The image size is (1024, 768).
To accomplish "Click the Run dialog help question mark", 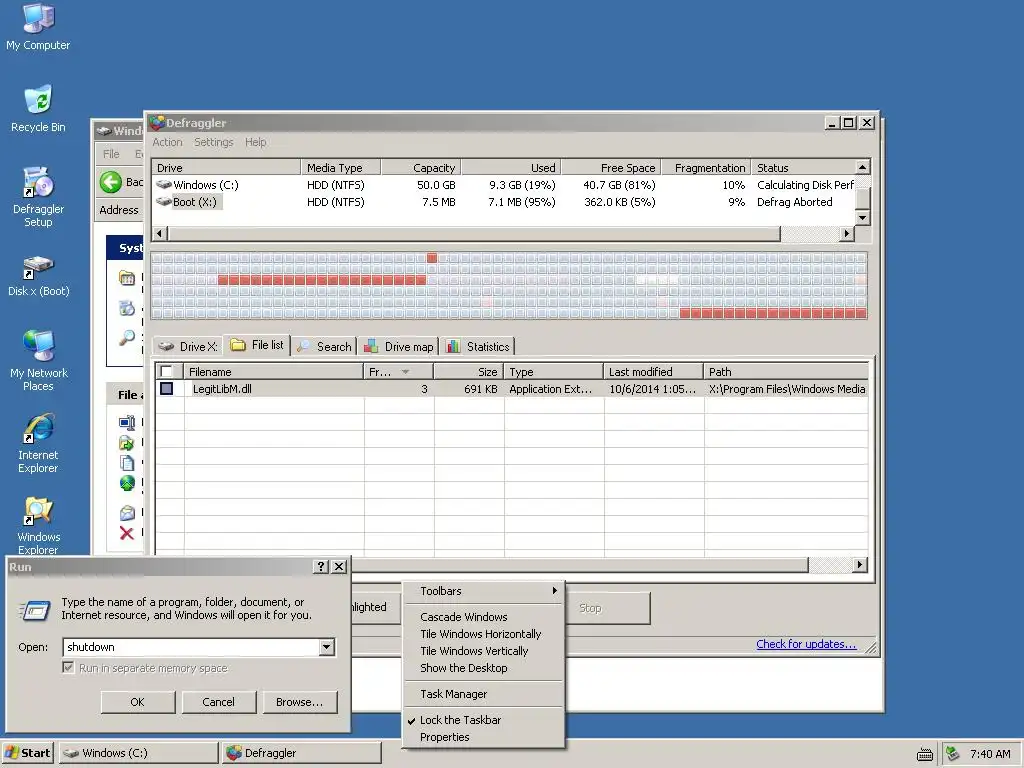I will click(321, 566).
